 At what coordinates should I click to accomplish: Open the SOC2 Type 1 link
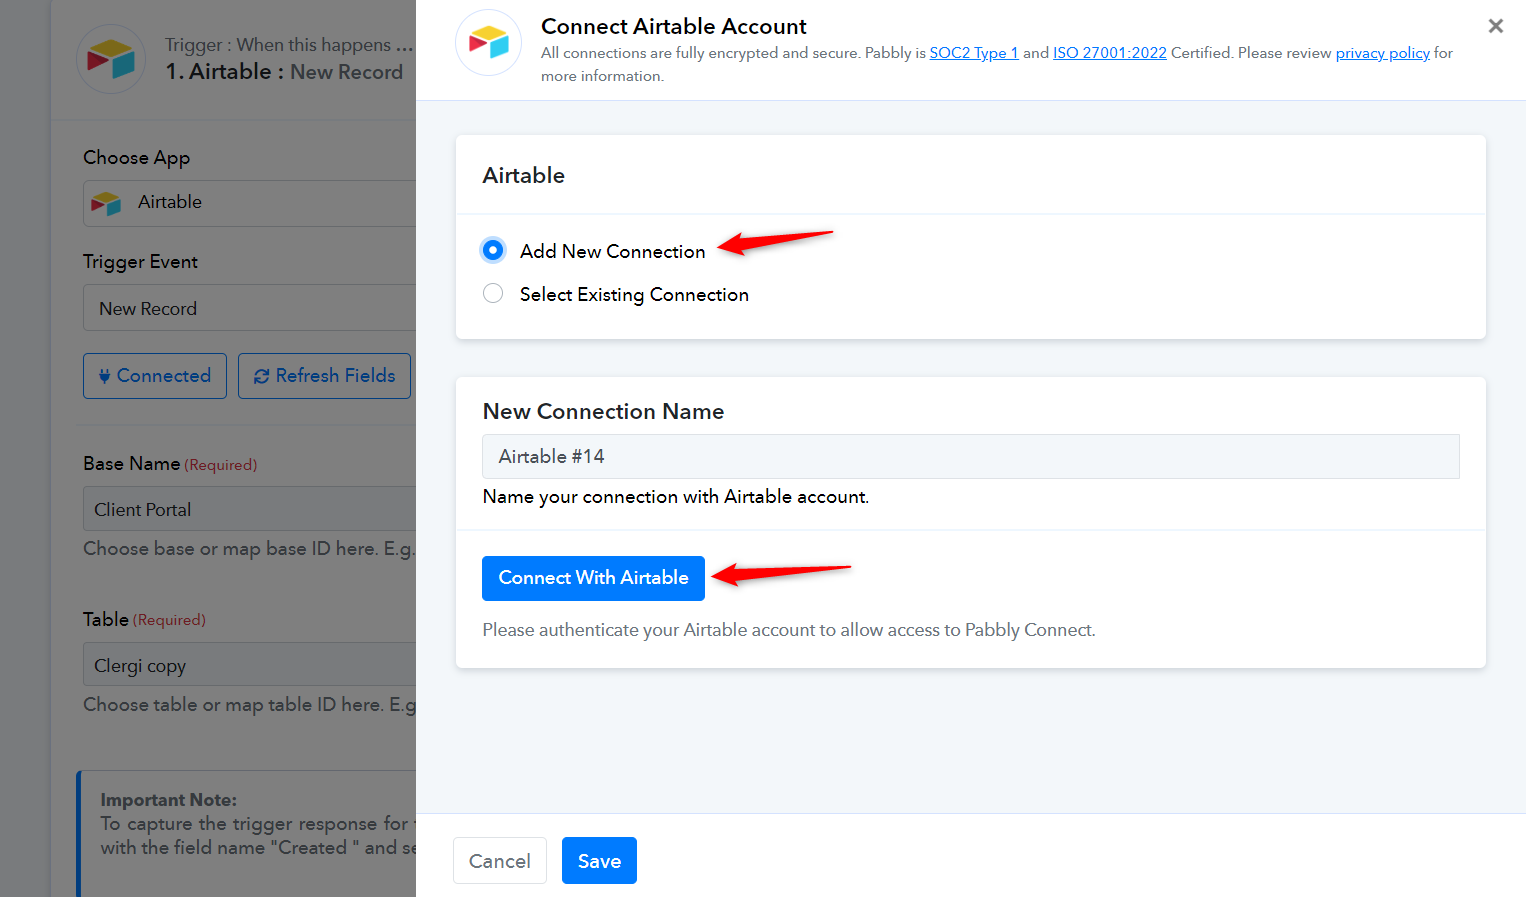(974, 53)
